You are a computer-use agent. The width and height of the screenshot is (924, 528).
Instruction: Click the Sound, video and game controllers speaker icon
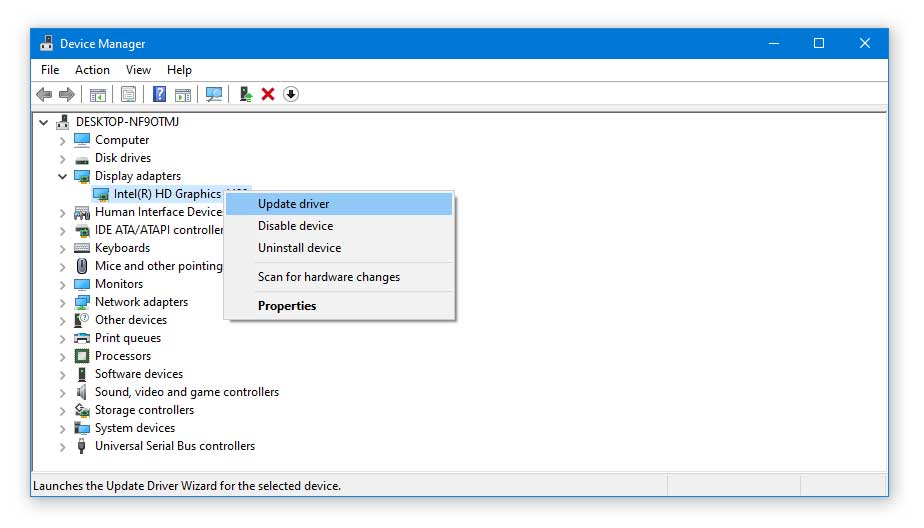(82, 392)
